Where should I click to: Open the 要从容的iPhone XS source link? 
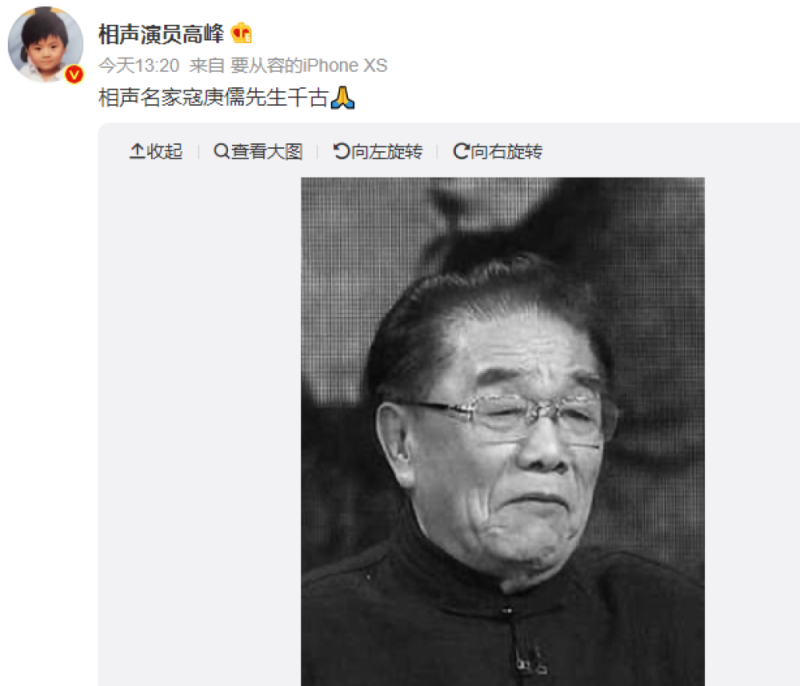(309, 66)
